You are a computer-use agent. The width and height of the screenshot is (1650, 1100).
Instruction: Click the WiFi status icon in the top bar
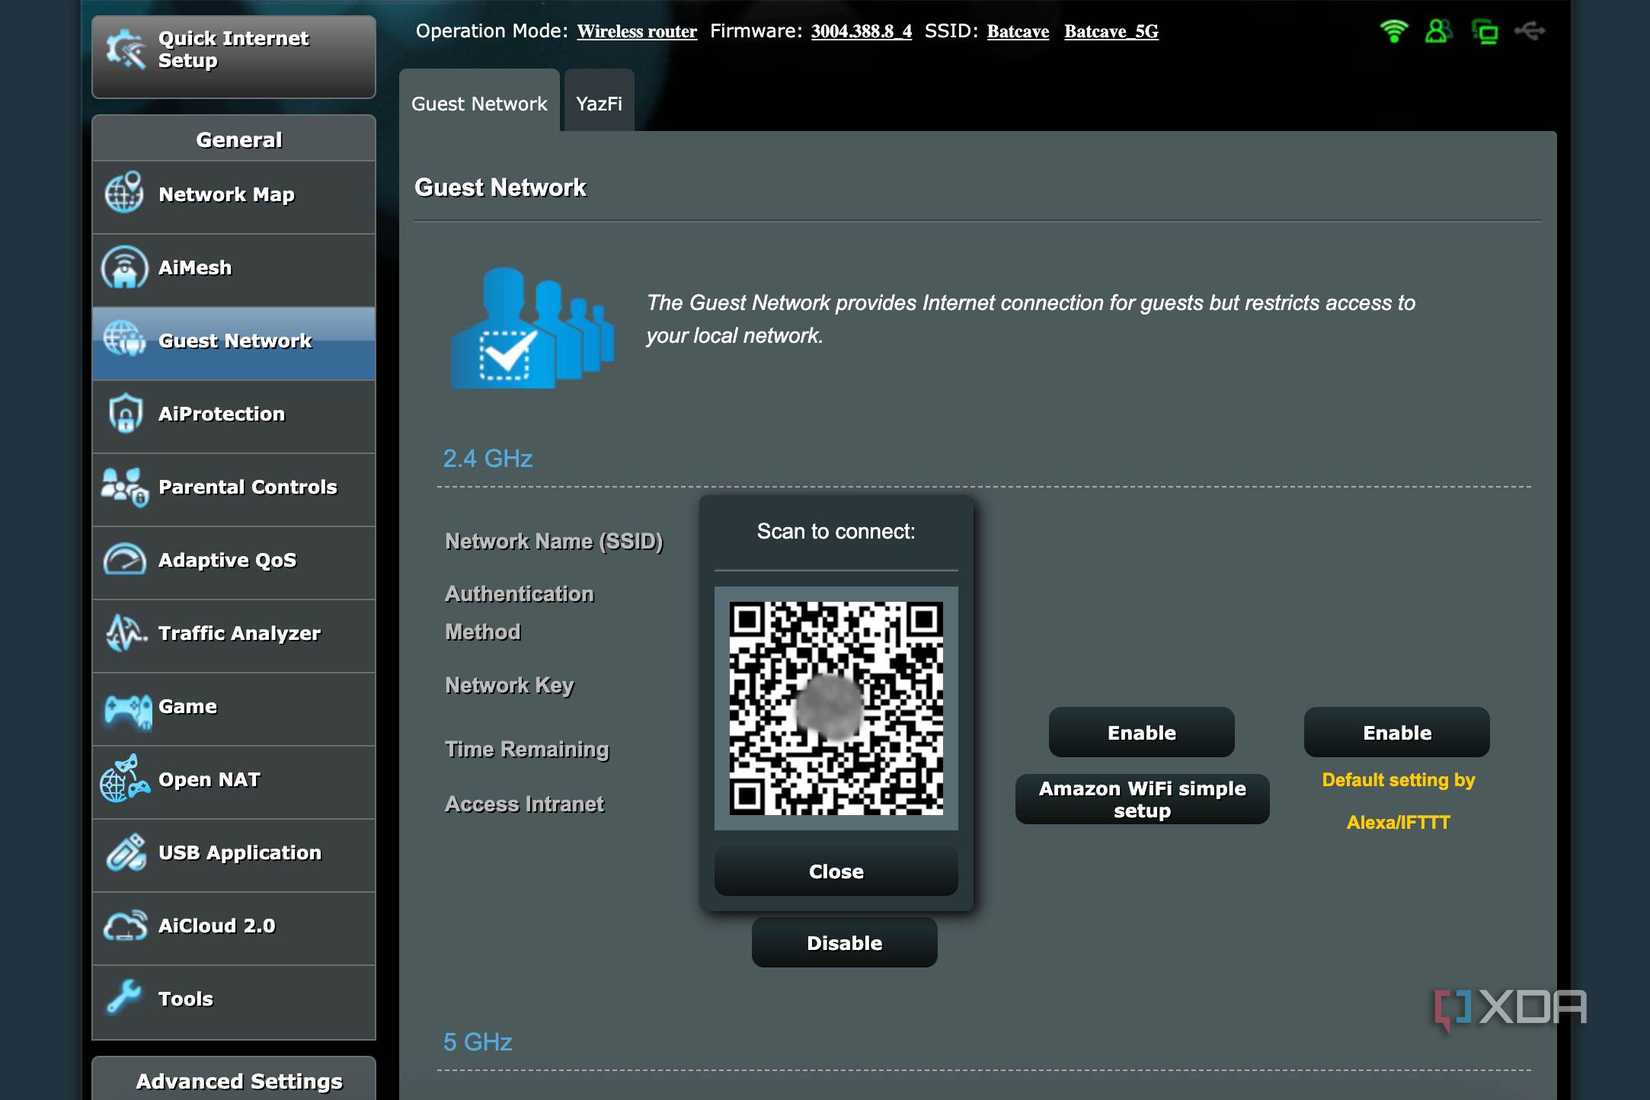pos(1391,31)
